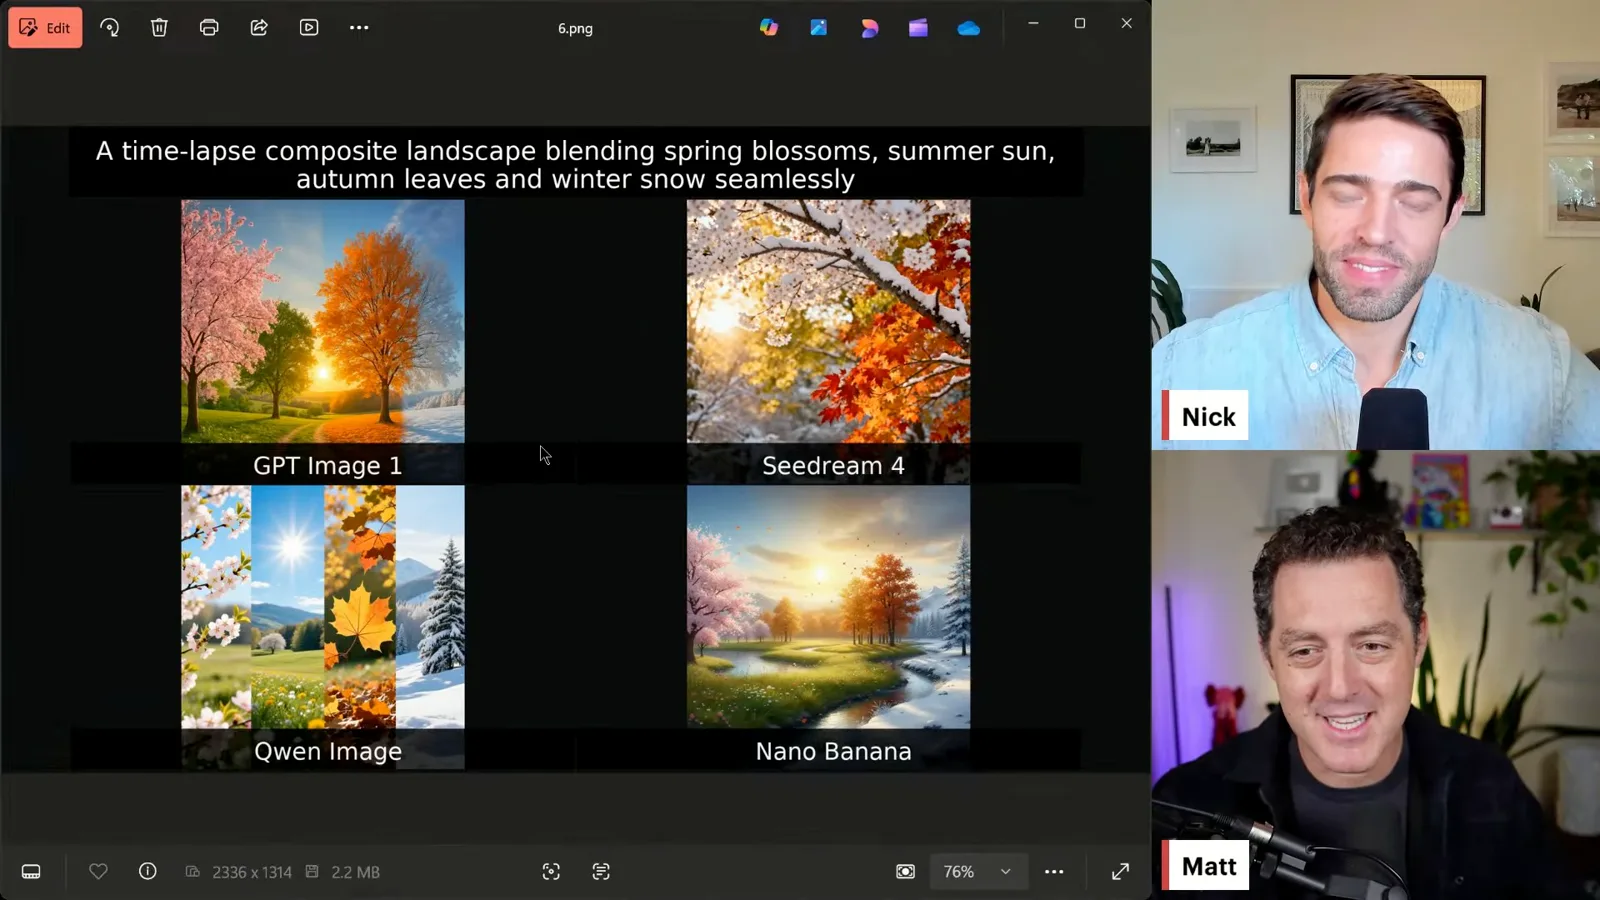Launch Designer with the blue square icon
The image size is (1600, 900).
(818, 28)
